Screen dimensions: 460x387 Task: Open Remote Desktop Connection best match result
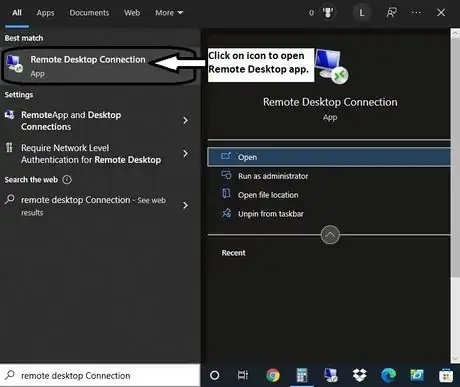pyautogui.click(x=99, y=66)
